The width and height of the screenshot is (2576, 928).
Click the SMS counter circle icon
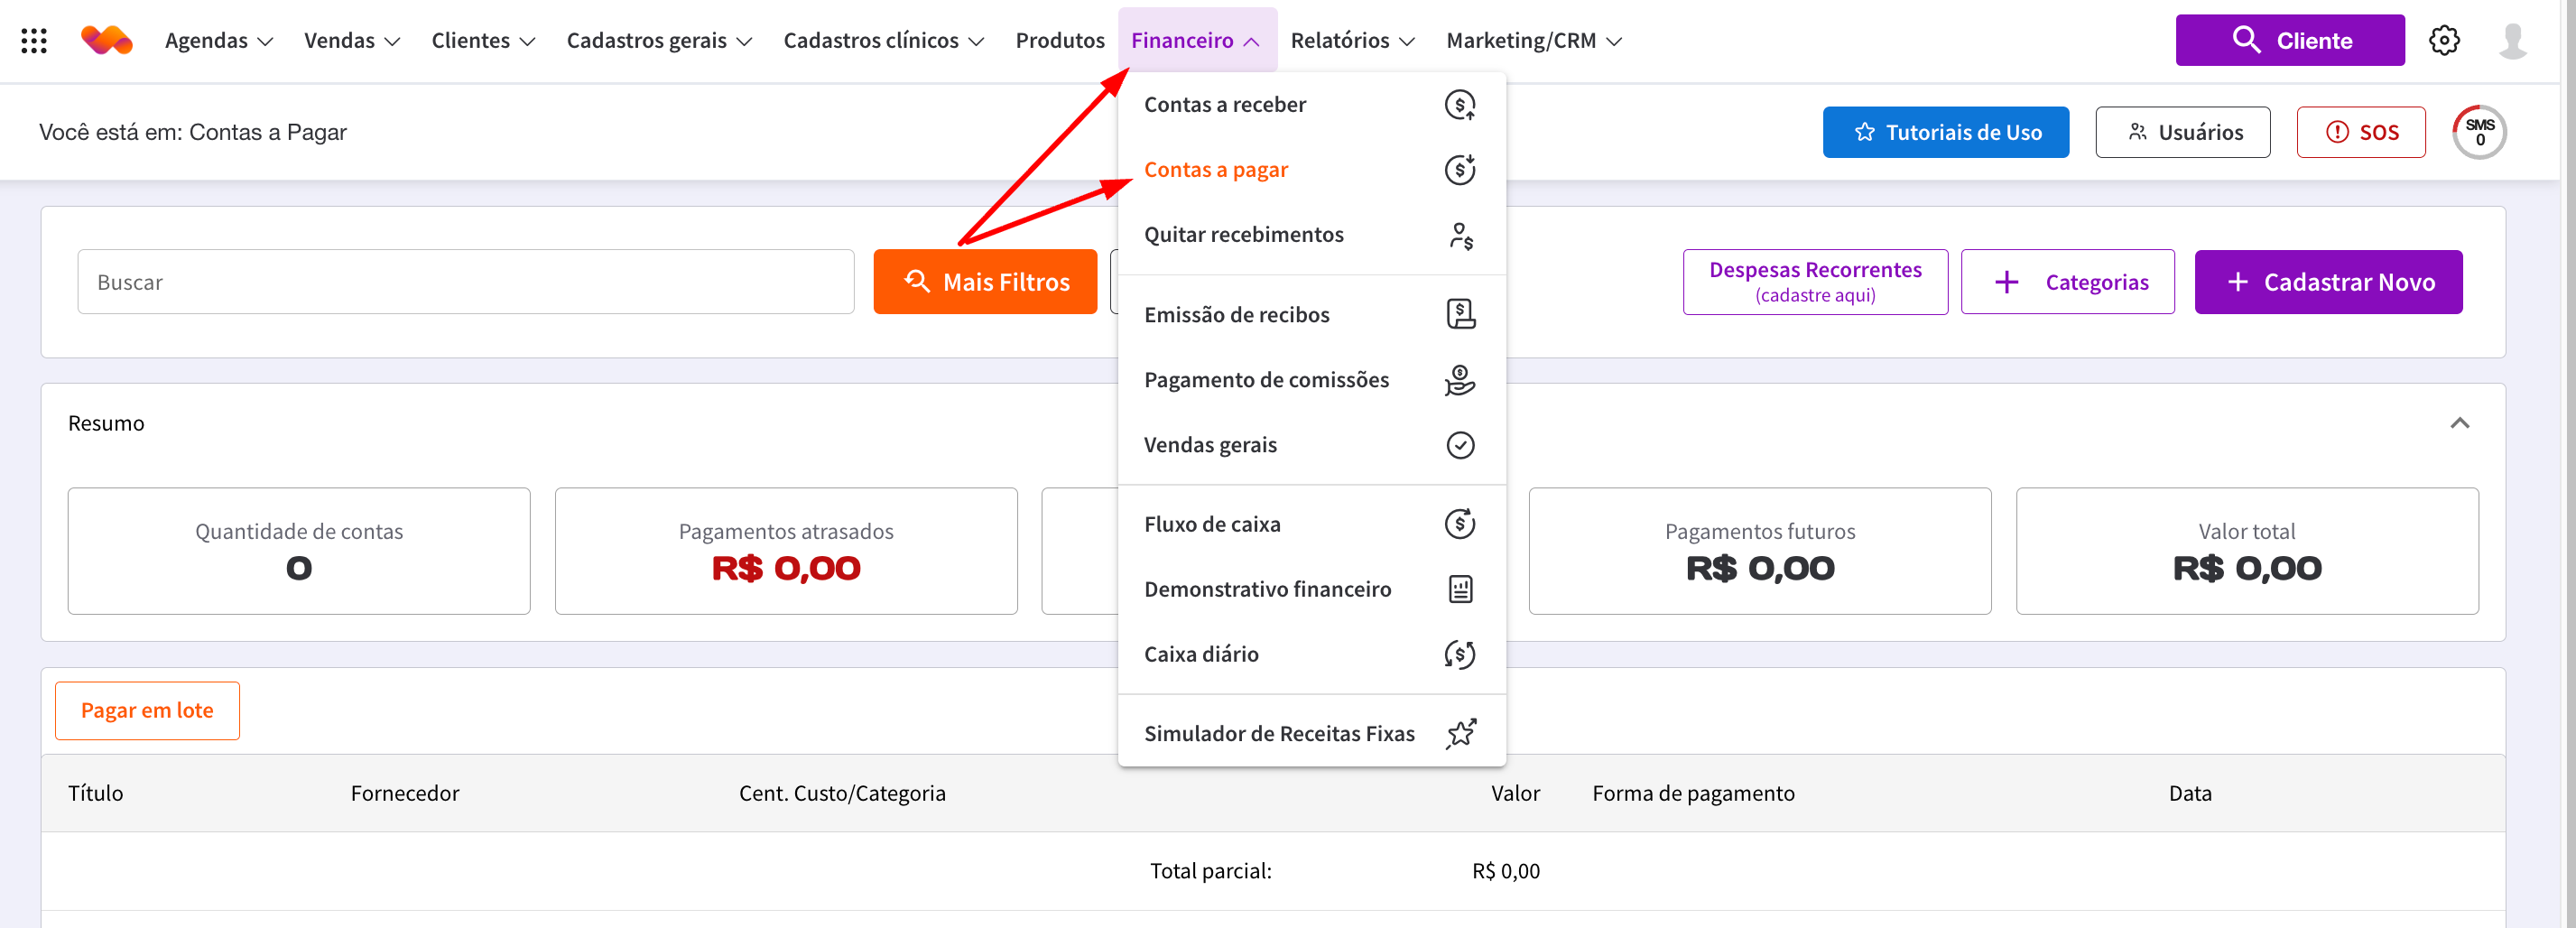click(2479, 132)
